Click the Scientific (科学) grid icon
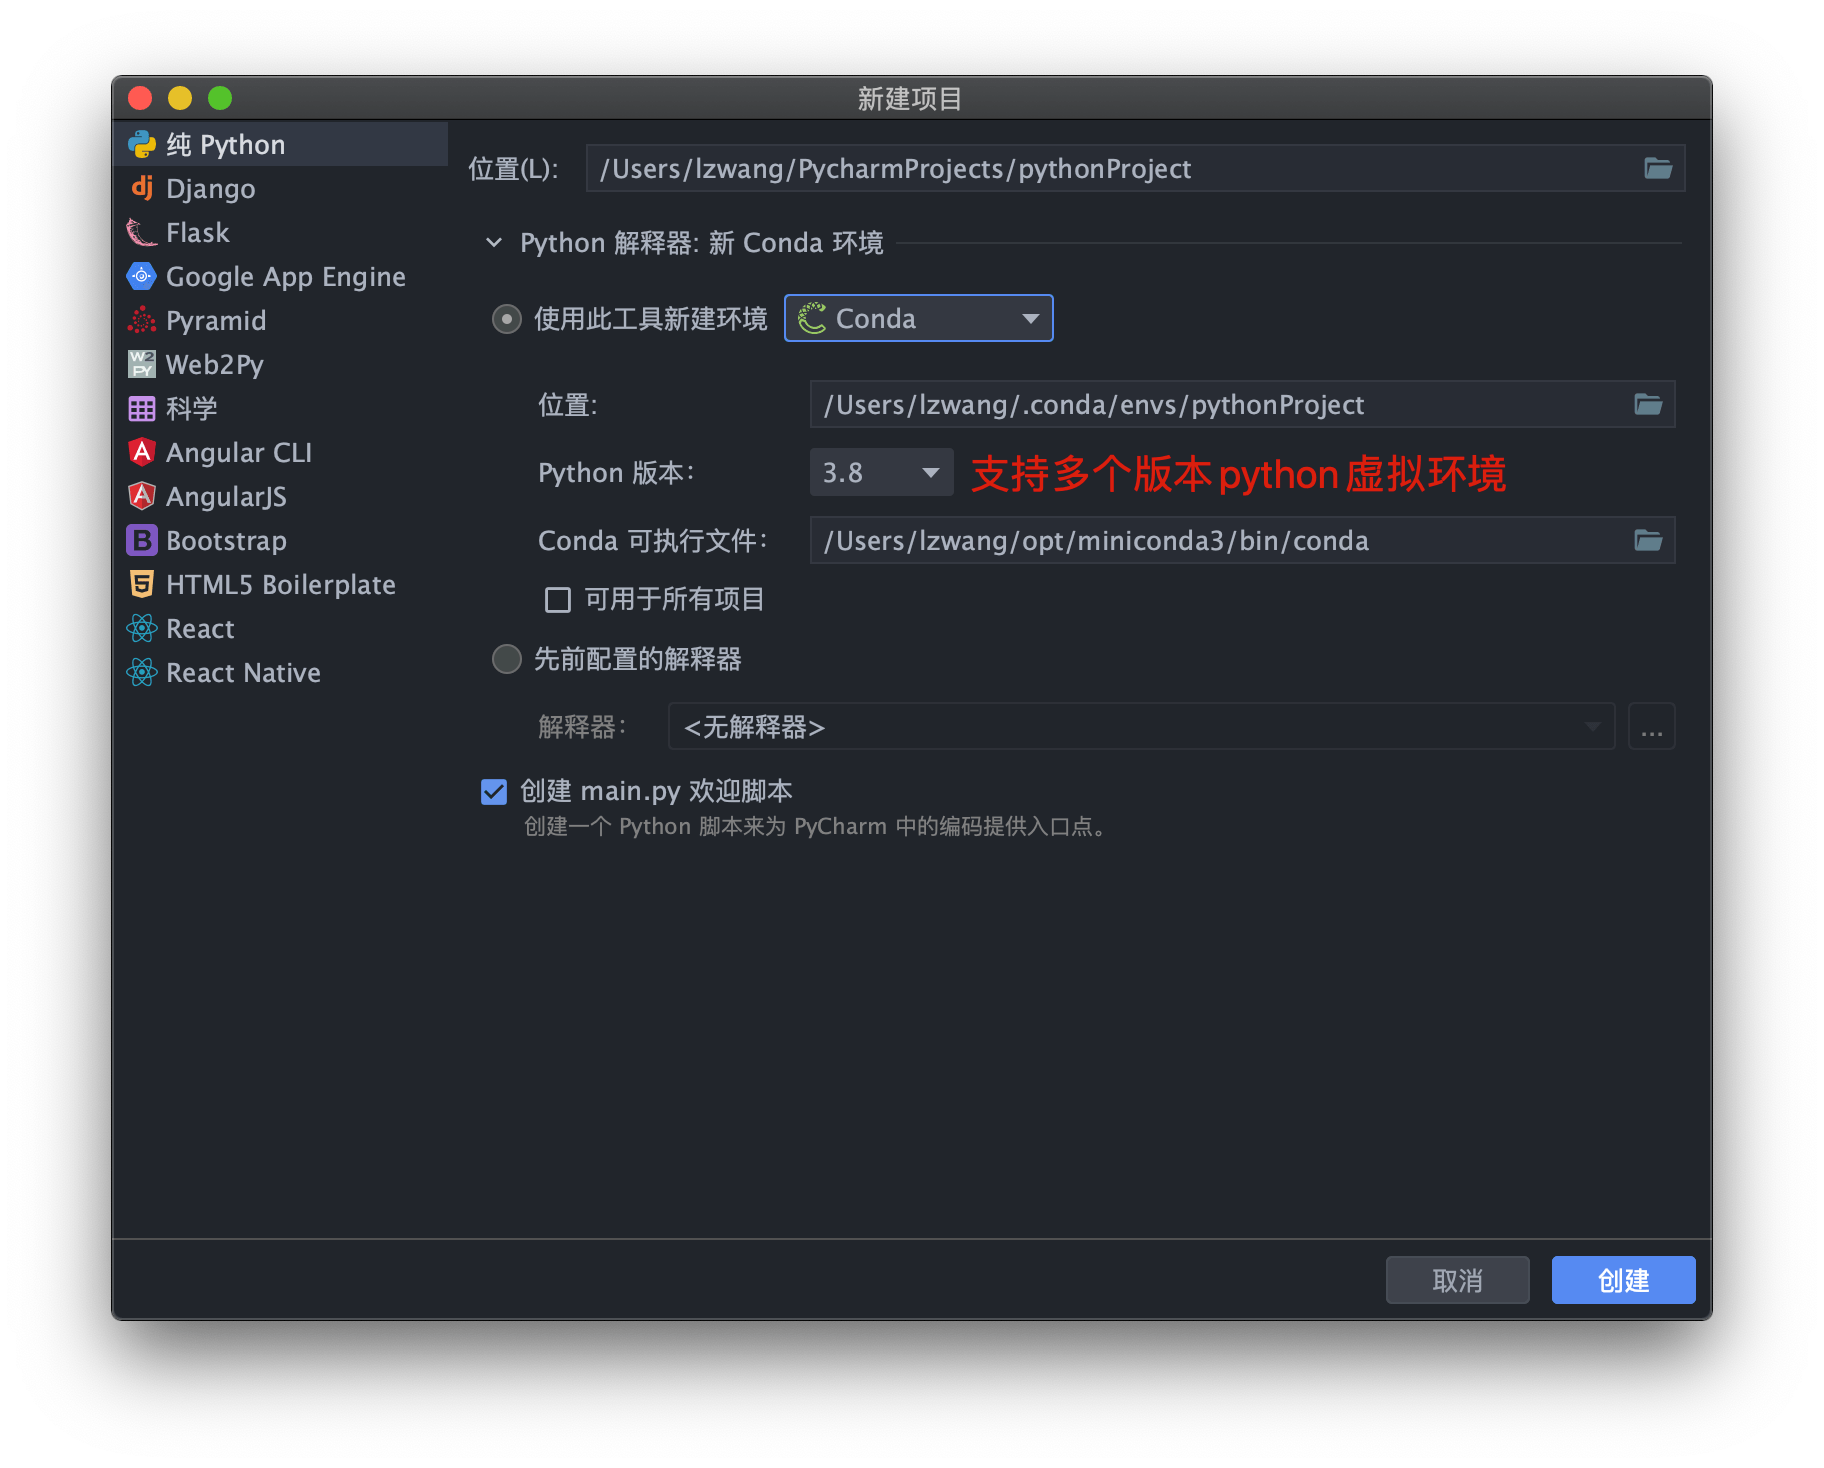Viewport: 1824px width, 1468px height. [142, 408]
